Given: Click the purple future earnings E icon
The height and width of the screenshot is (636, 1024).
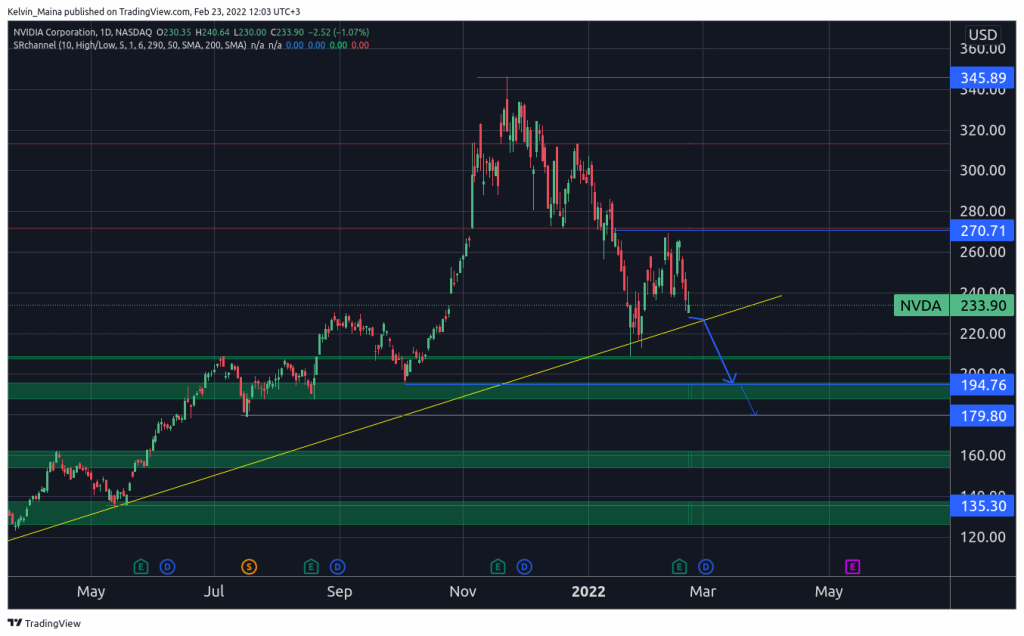Looking at the screenshot, I should point(852,567).
